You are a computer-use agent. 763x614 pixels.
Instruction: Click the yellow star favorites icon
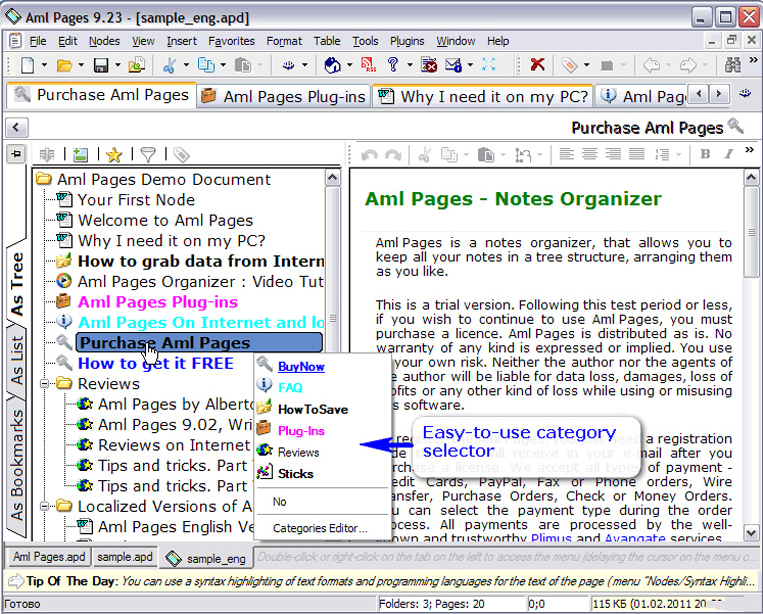click(x=113, y=155)
